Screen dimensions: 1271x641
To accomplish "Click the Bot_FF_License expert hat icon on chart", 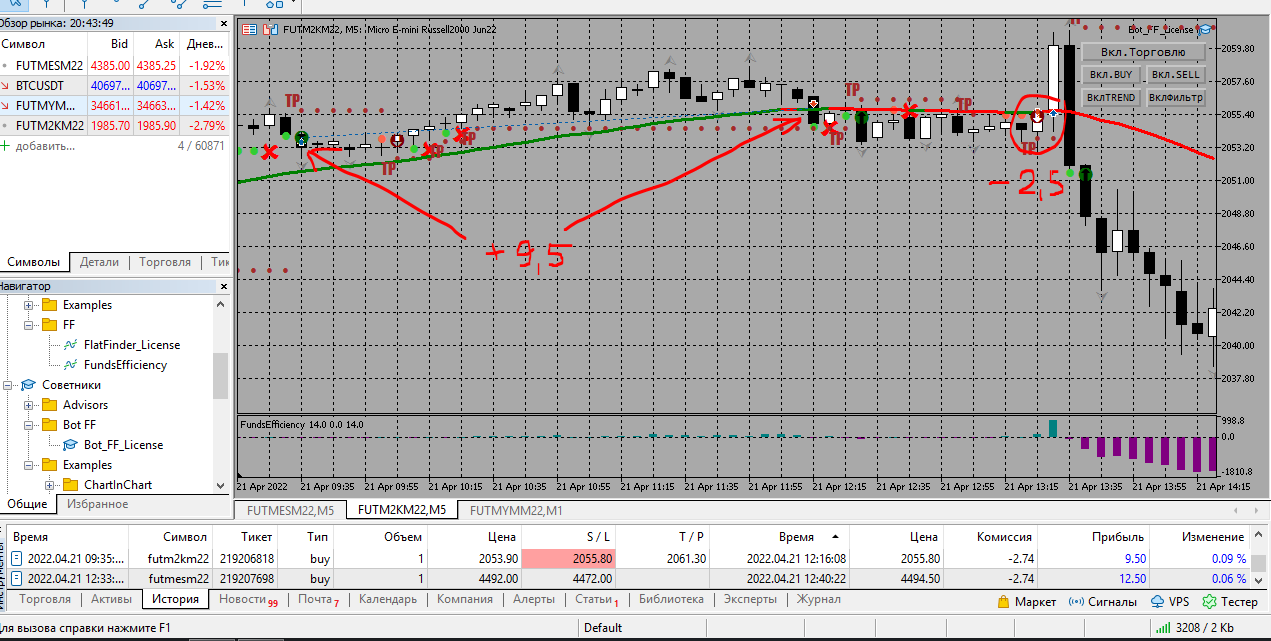I will click(1206, 31).
